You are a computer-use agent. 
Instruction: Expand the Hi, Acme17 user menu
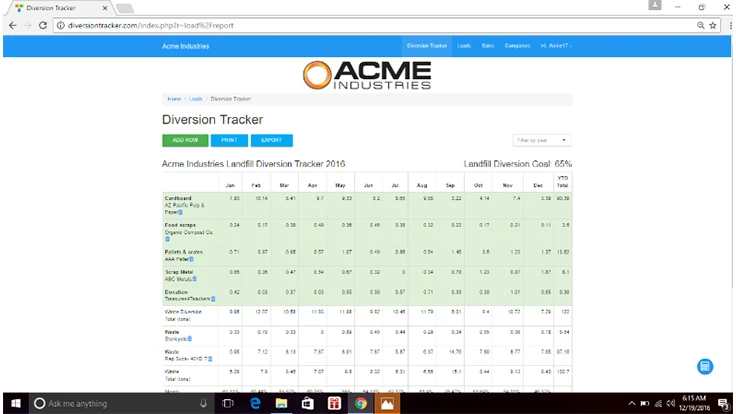point(556,46)
